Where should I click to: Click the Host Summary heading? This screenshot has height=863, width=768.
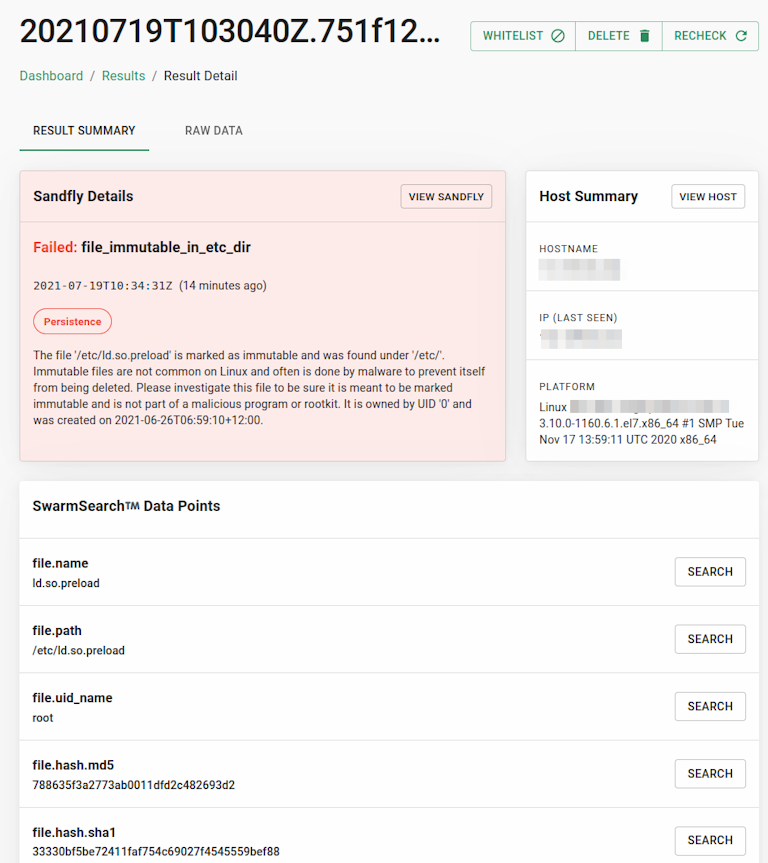(589, 196)
